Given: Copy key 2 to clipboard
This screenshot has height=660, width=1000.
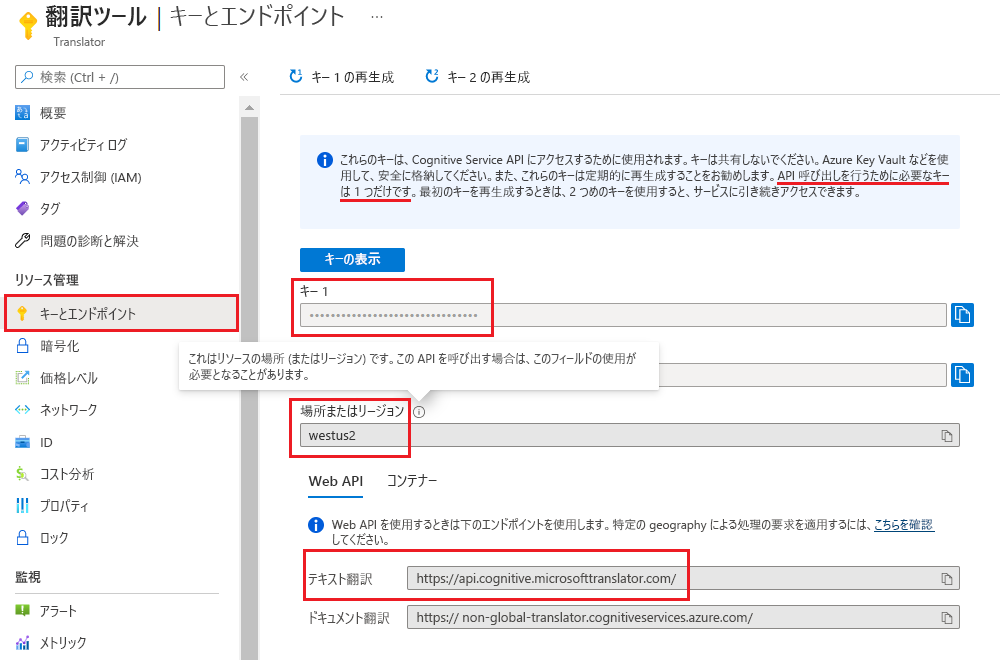Looking at the screenshot, I should (x=962, y=375).
